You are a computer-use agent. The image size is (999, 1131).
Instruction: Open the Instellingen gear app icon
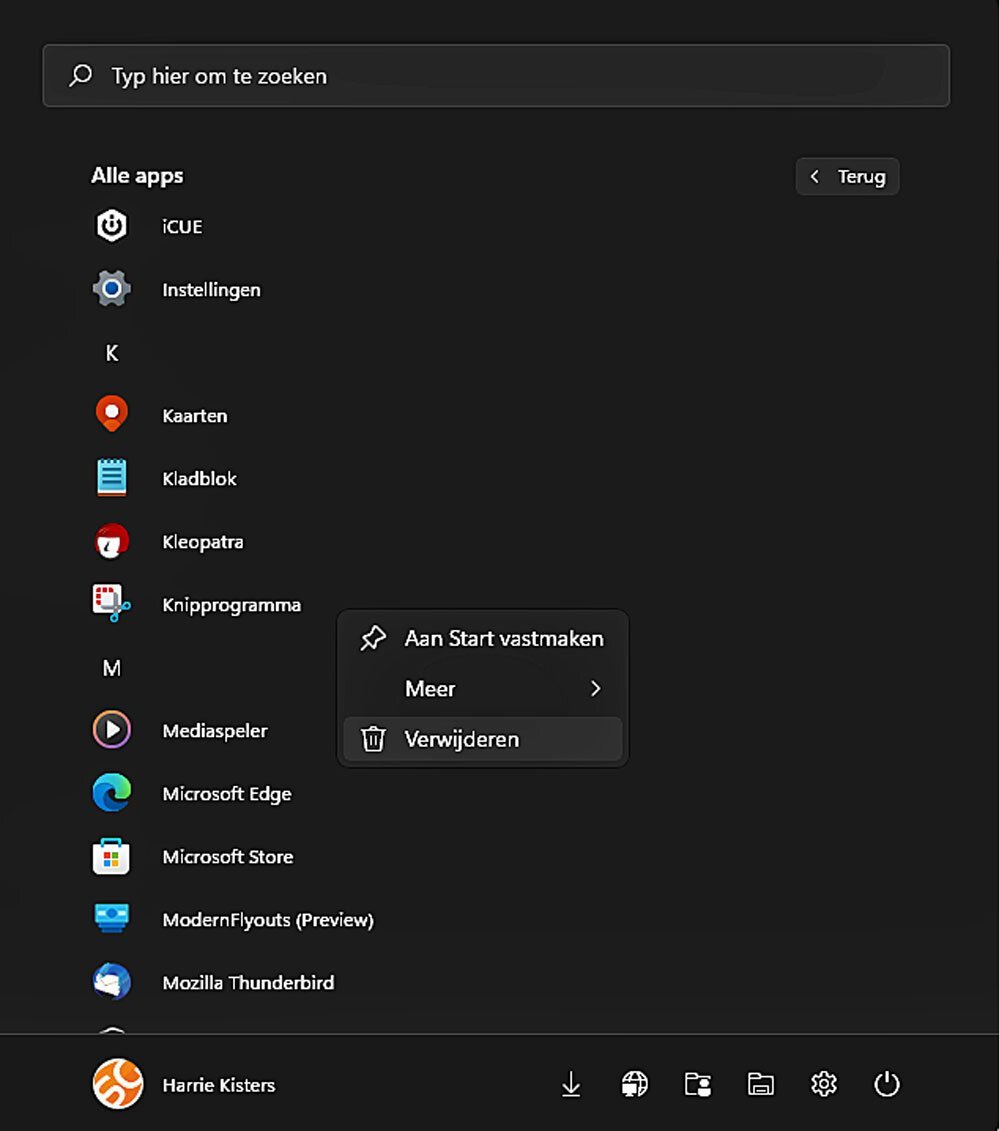pos(112,289)
